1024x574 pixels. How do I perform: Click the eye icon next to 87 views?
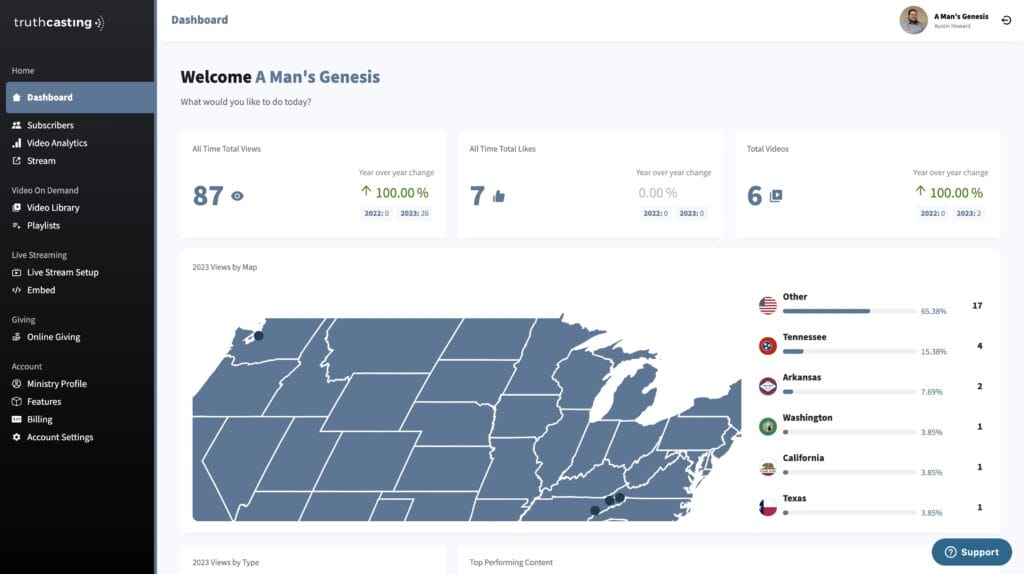237,196
